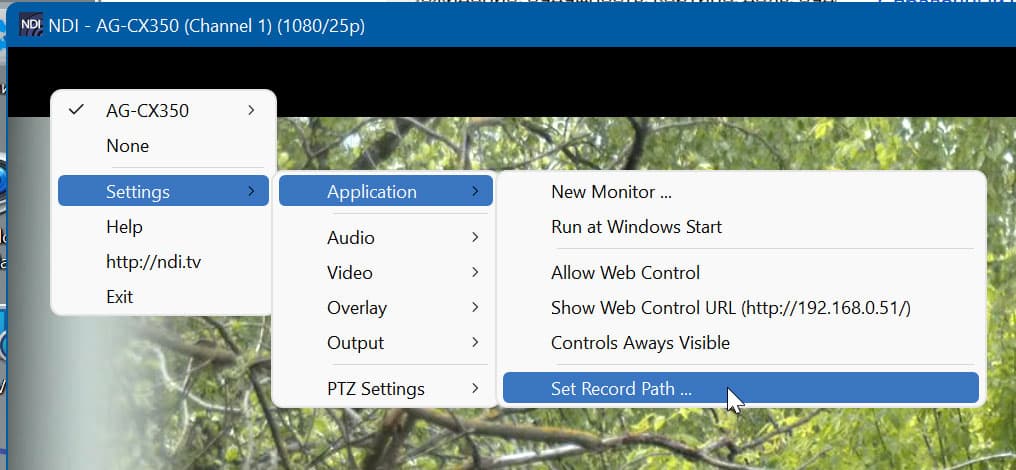Select the checked AG-CX350 source
This screenshot has height=470, width=1016.
tap(147, 110)
